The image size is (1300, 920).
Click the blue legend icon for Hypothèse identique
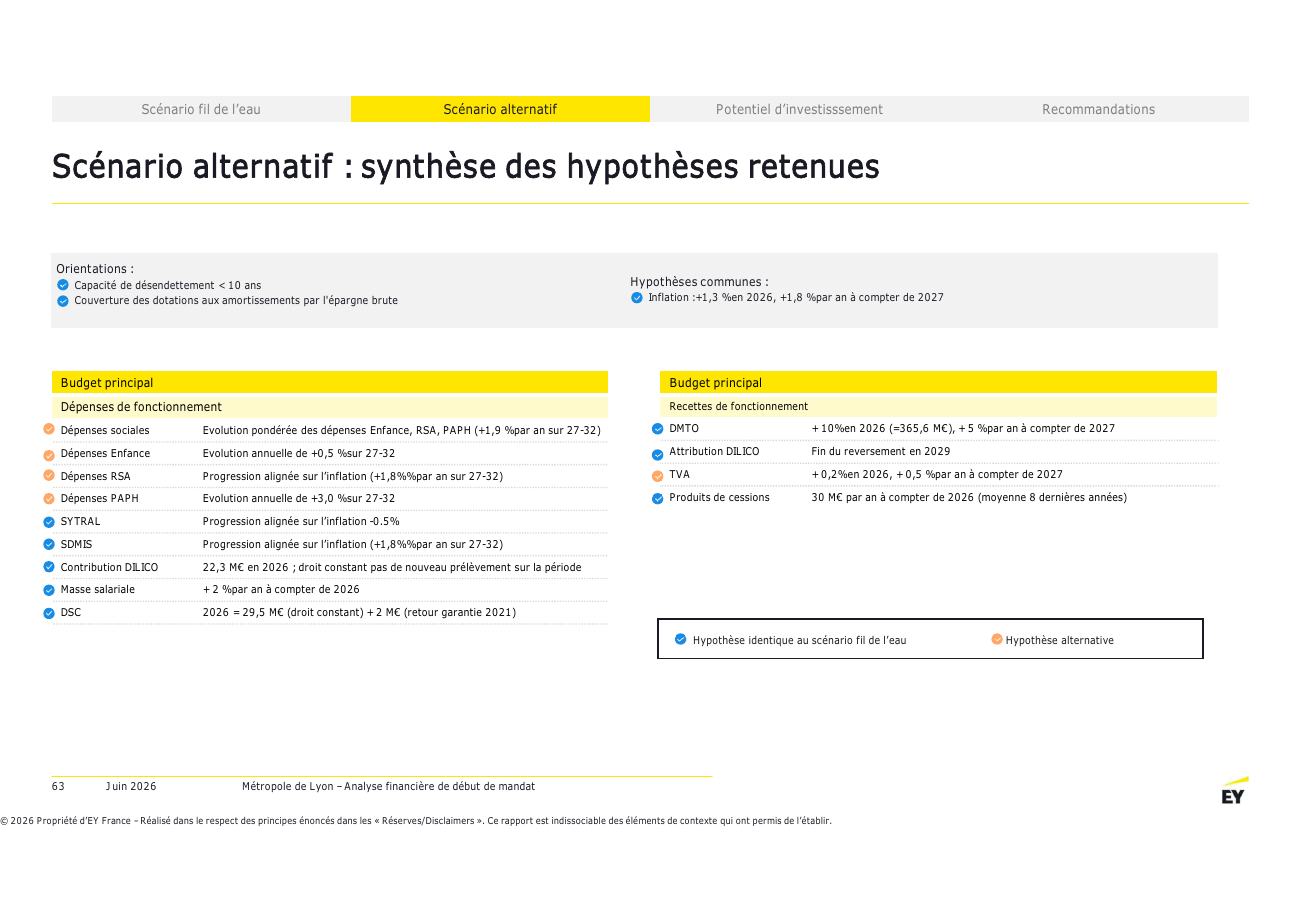(x=681, y=639)
